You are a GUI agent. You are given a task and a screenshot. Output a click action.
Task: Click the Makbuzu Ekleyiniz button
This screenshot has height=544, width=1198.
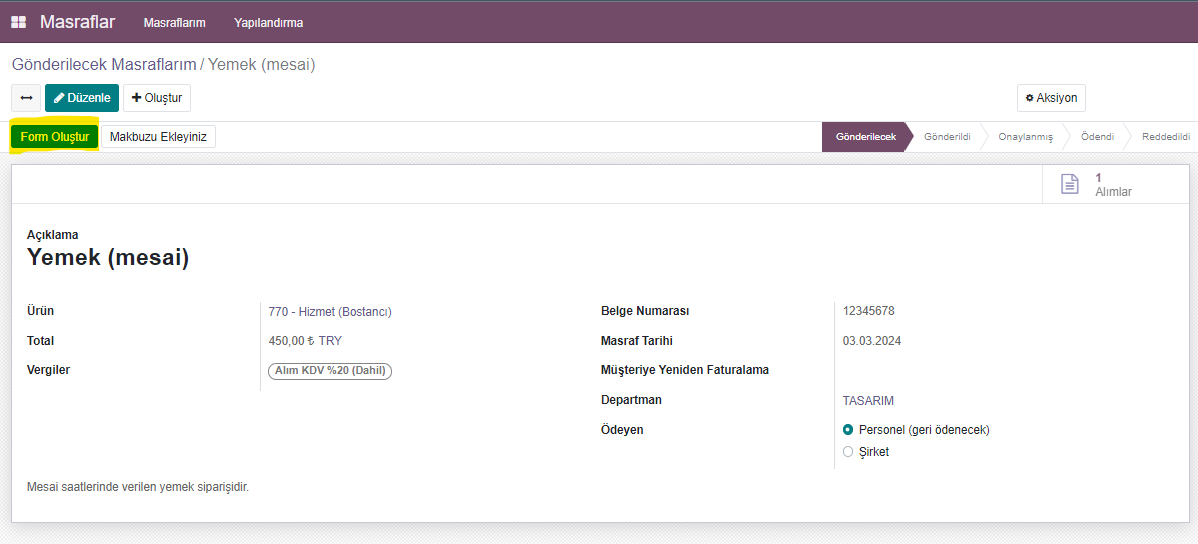coord(158,137)
